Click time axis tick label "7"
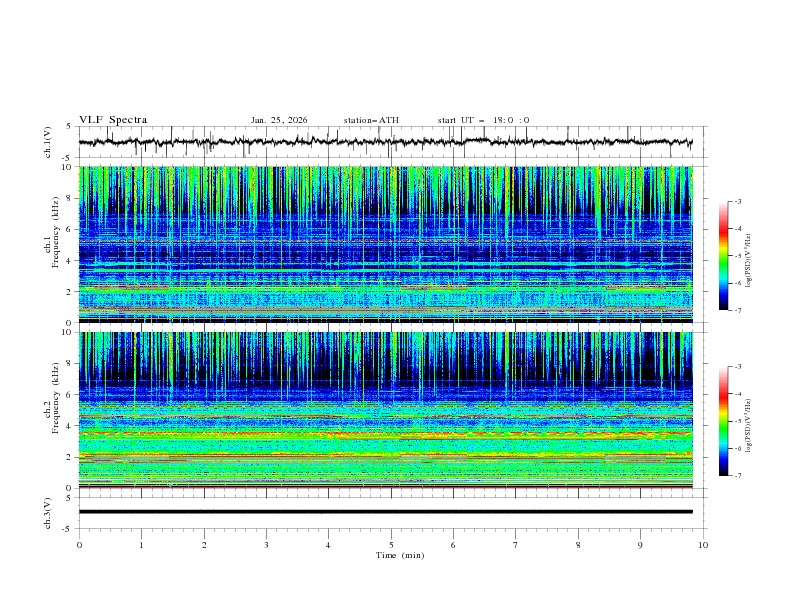The height and width of the screenshot is (612, 792). 516,545
